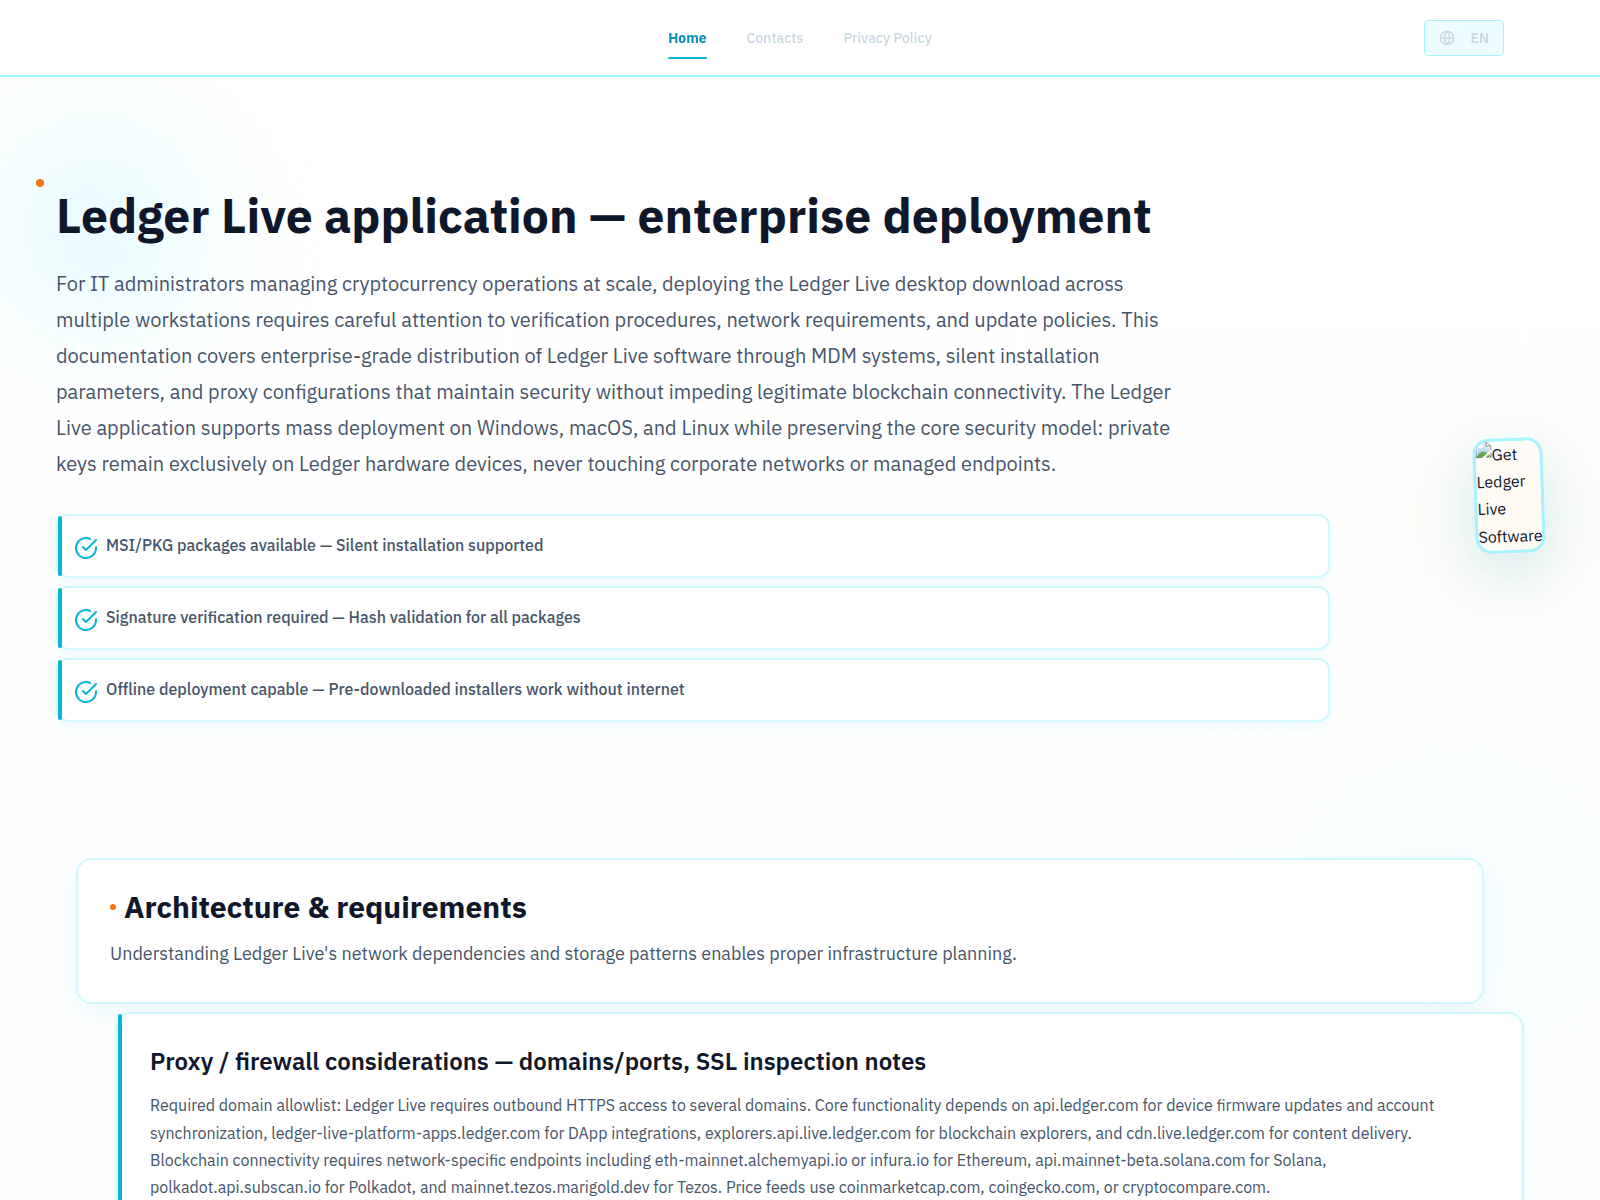Image resolution: width=1600 pixels, height=1200 pixels.
Task: Select the MSI/PKG packages available text
Action: pos(324,545)
